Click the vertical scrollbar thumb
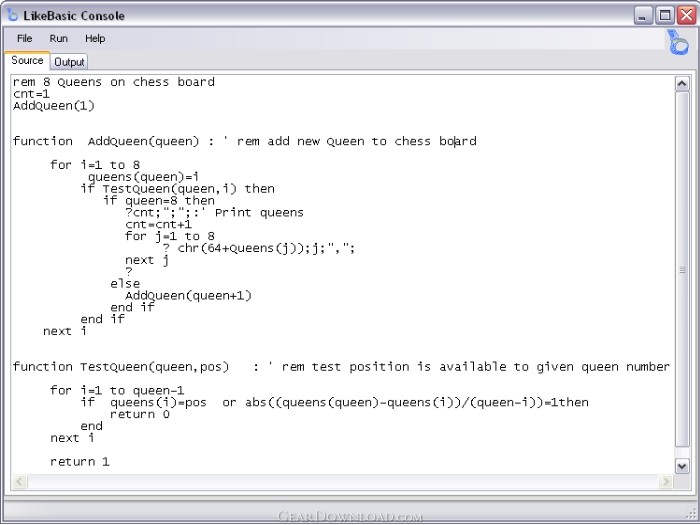The width and height of the screenshot is (700, 525). 682,269
